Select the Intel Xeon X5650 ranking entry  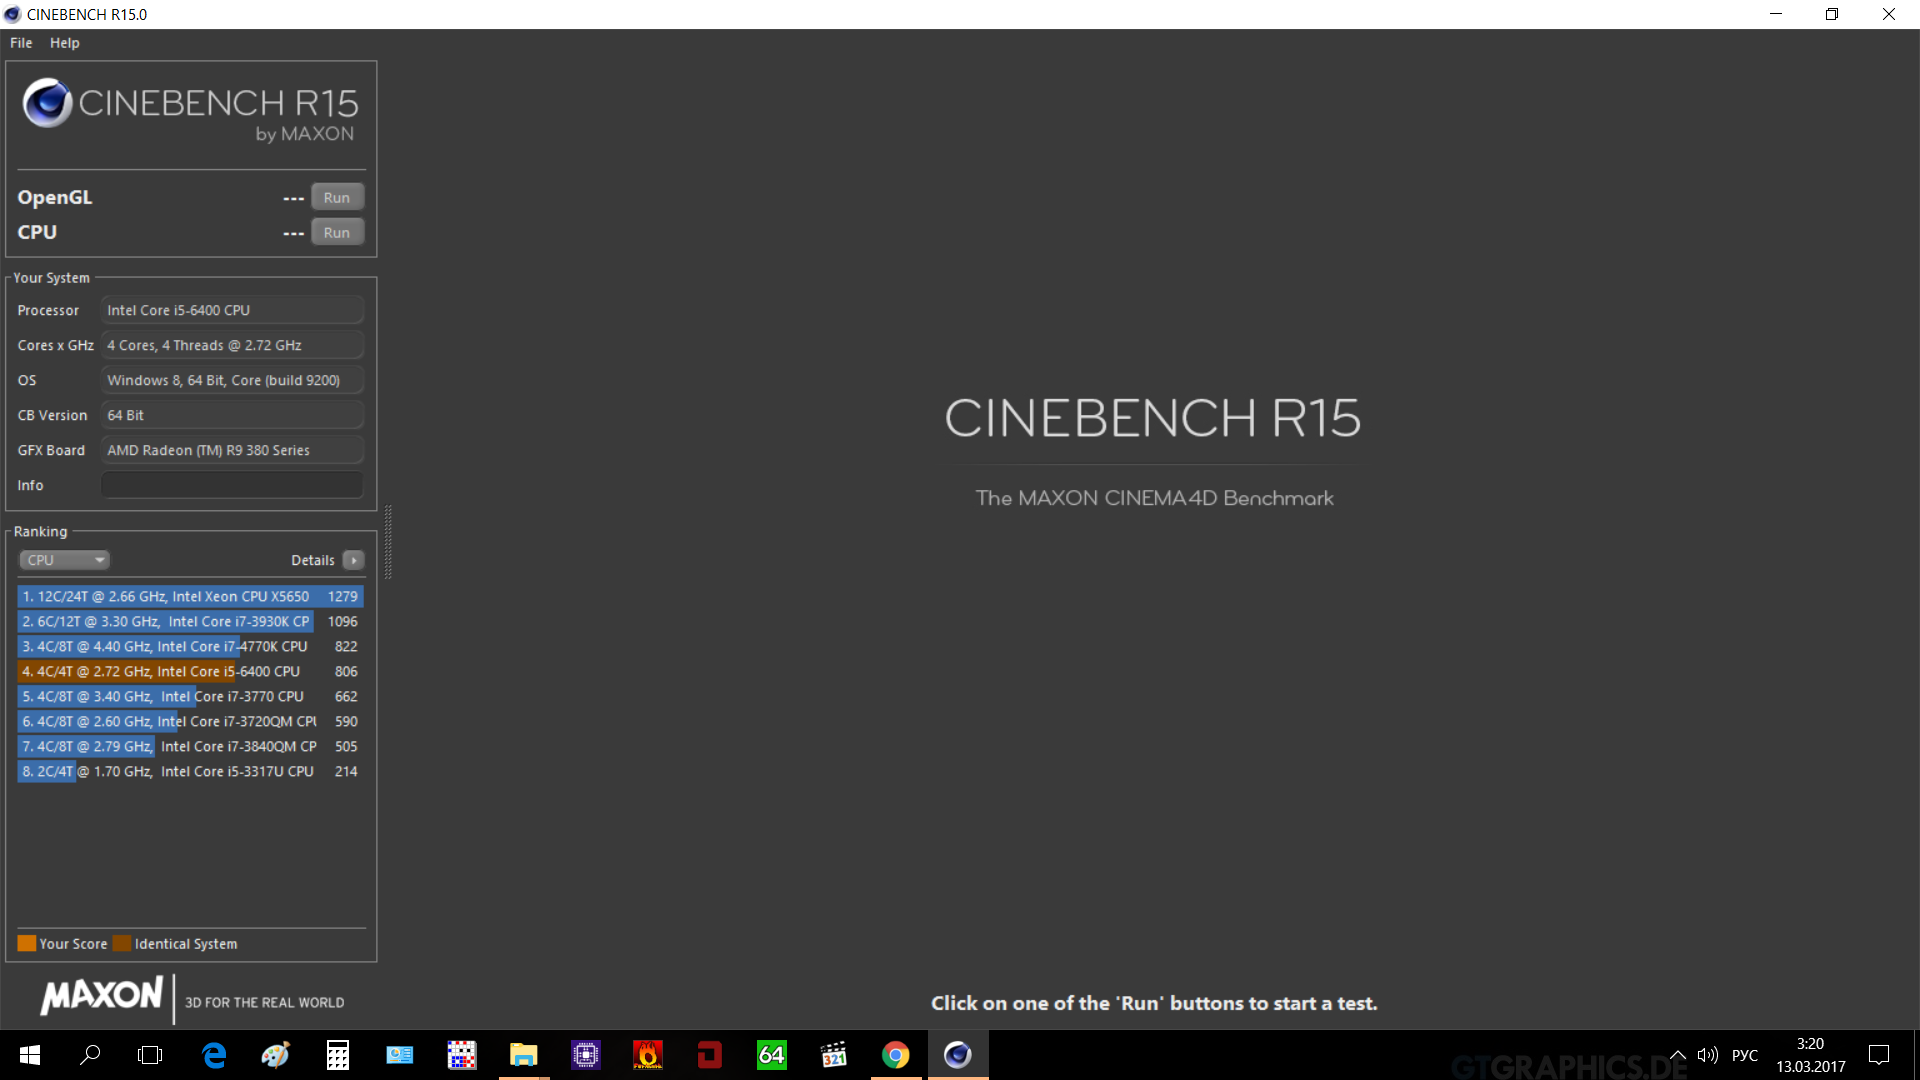click(x=190, y=596)
